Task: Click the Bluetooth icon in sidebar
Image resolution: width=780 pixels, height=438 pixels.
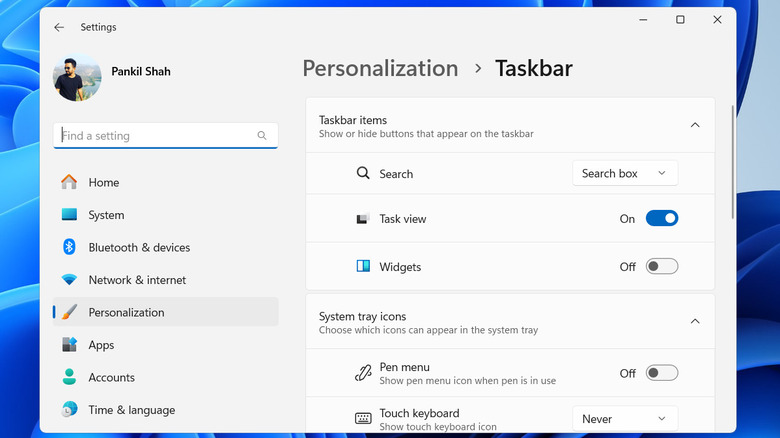Action: [x=69, y=247]
